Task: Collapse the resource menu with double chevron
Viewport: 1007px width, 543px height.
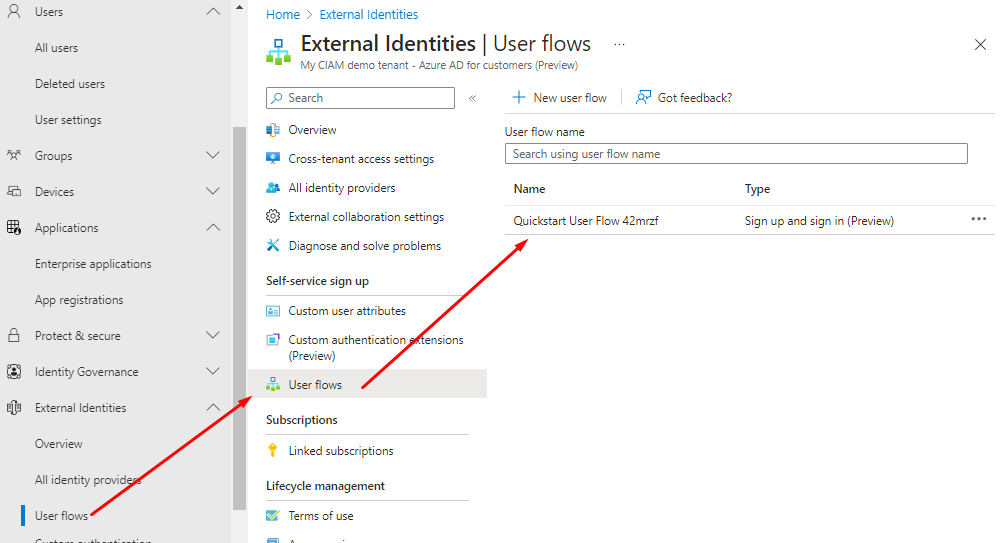Action: pyautogui.click(x=472, y=98)
